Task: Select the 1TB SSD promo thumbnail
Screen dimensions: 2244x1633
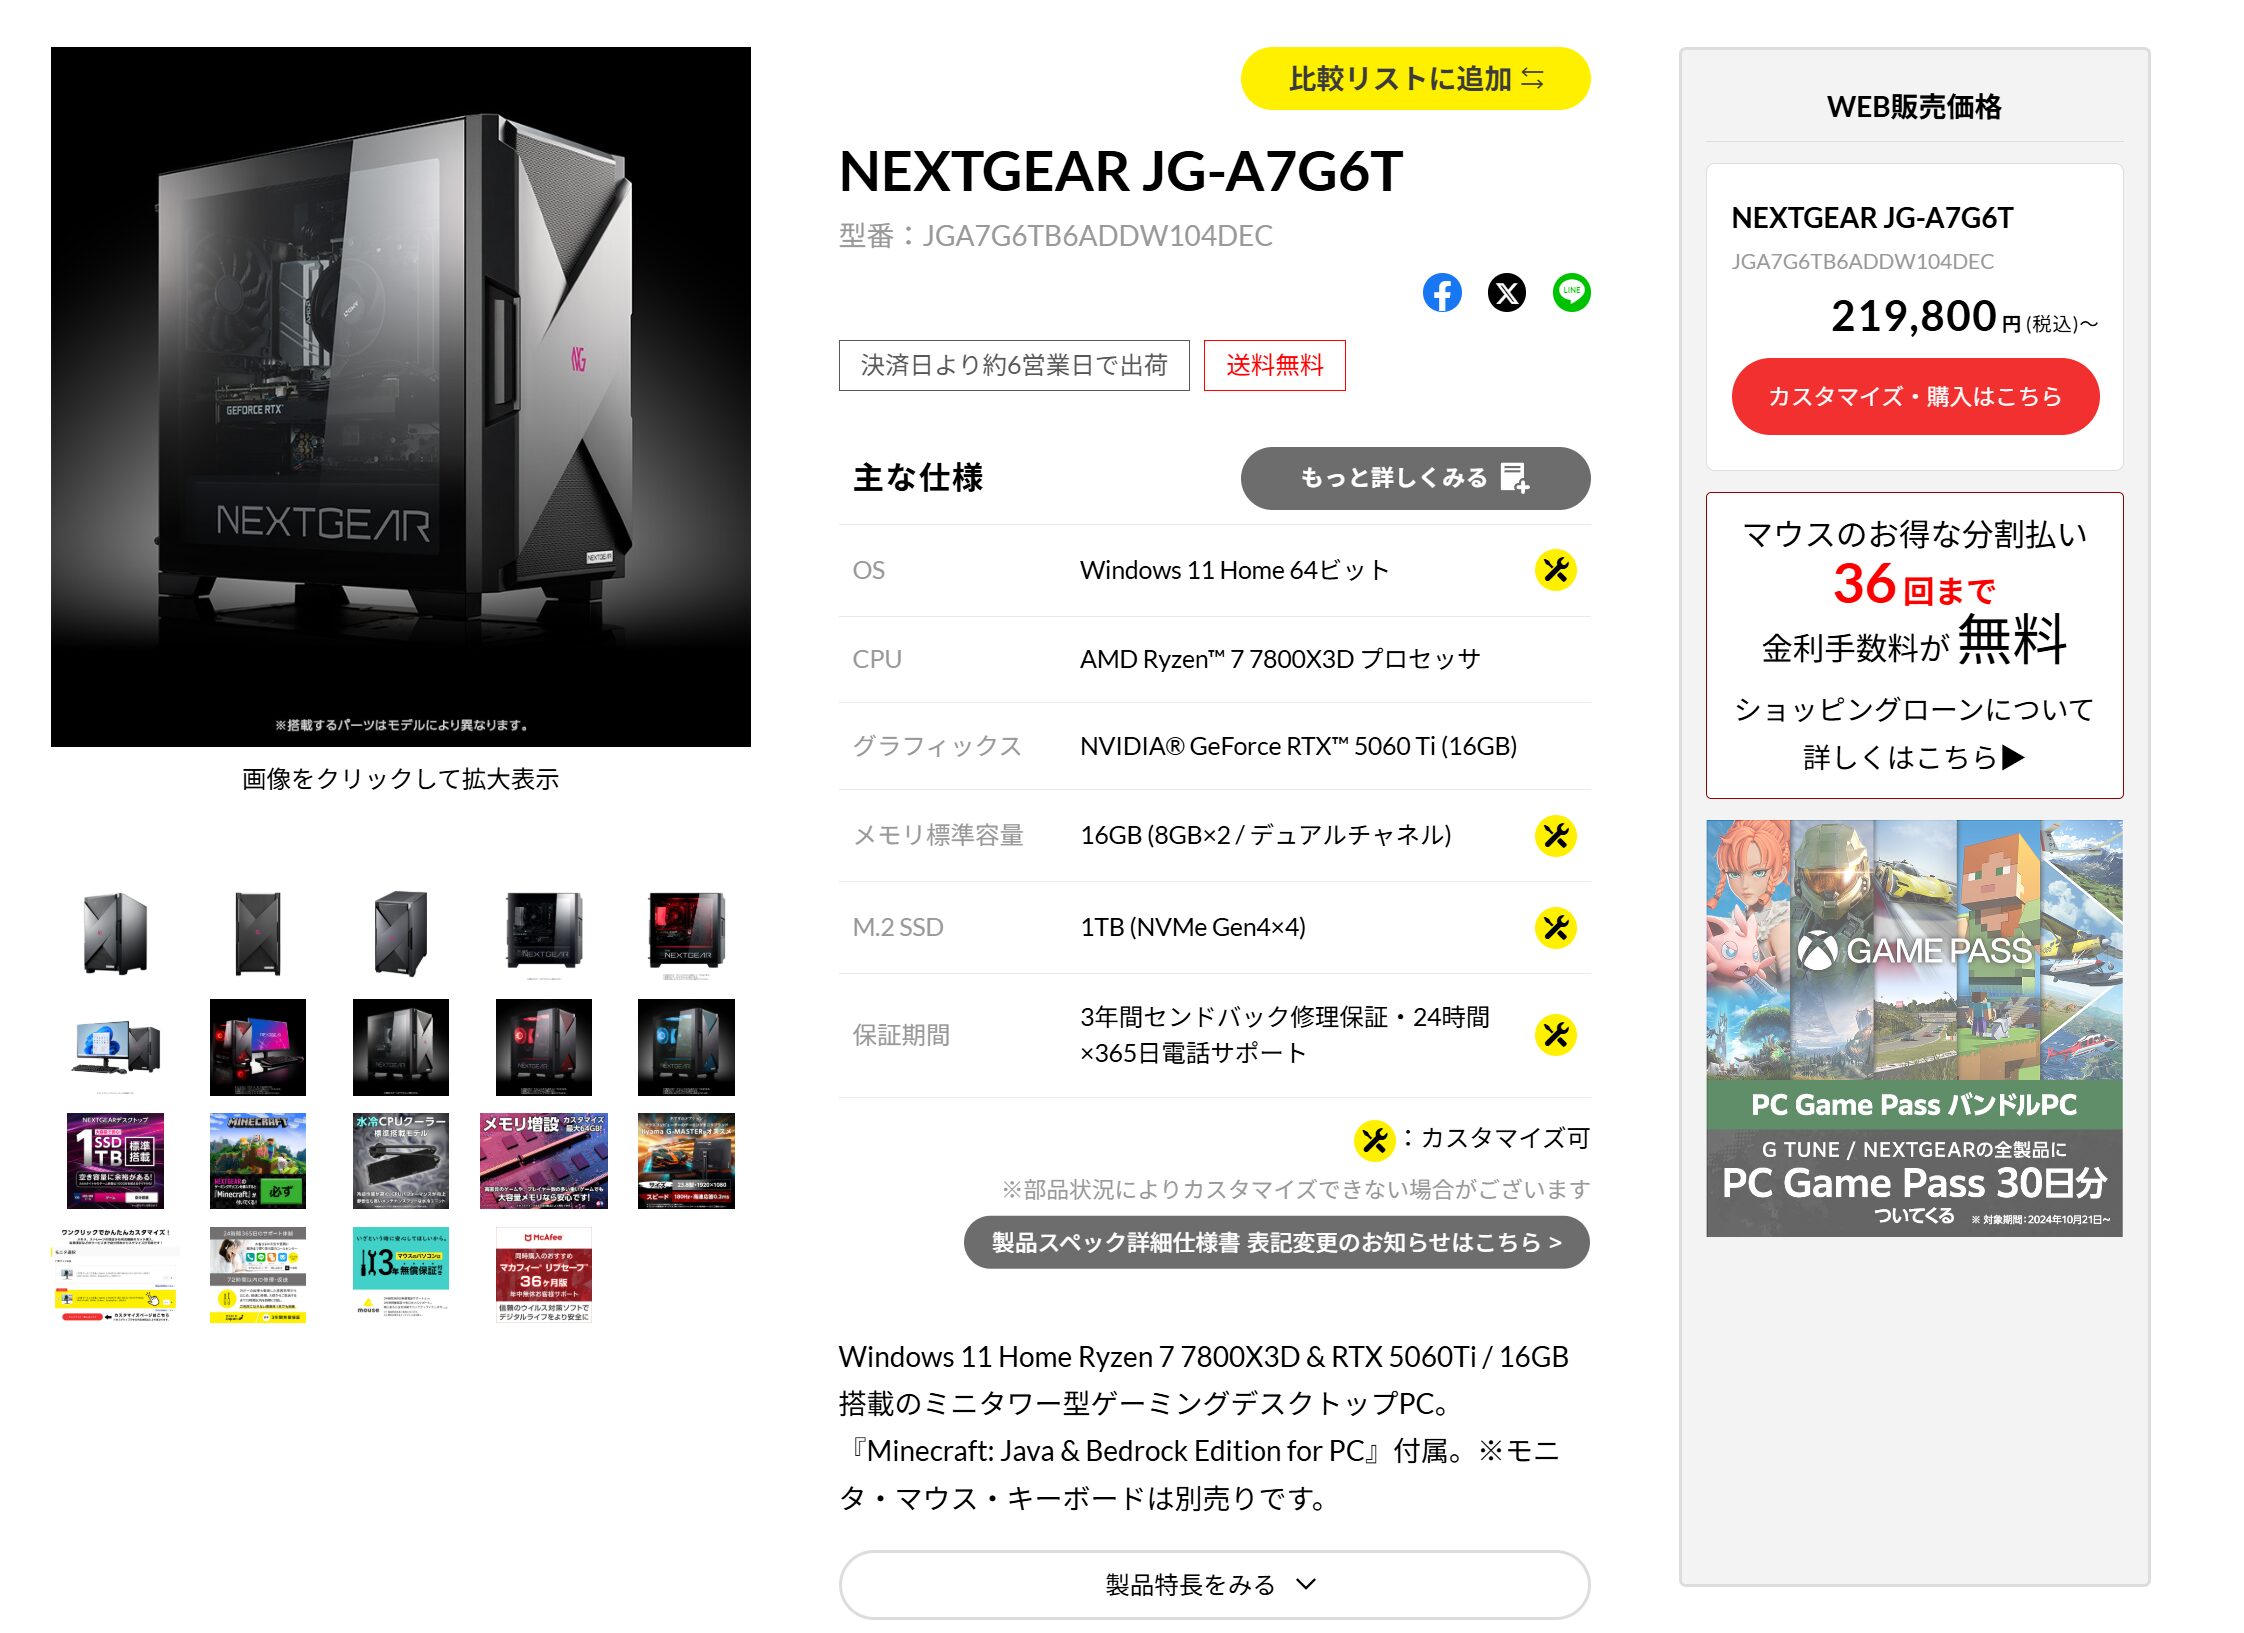Action: (115, 1161)
